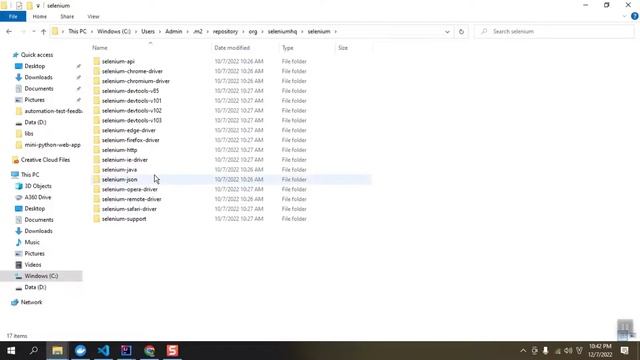This screenshot has height=360, width=640.
Task: Open the File ribbon tab
Action: pos(13,17)
